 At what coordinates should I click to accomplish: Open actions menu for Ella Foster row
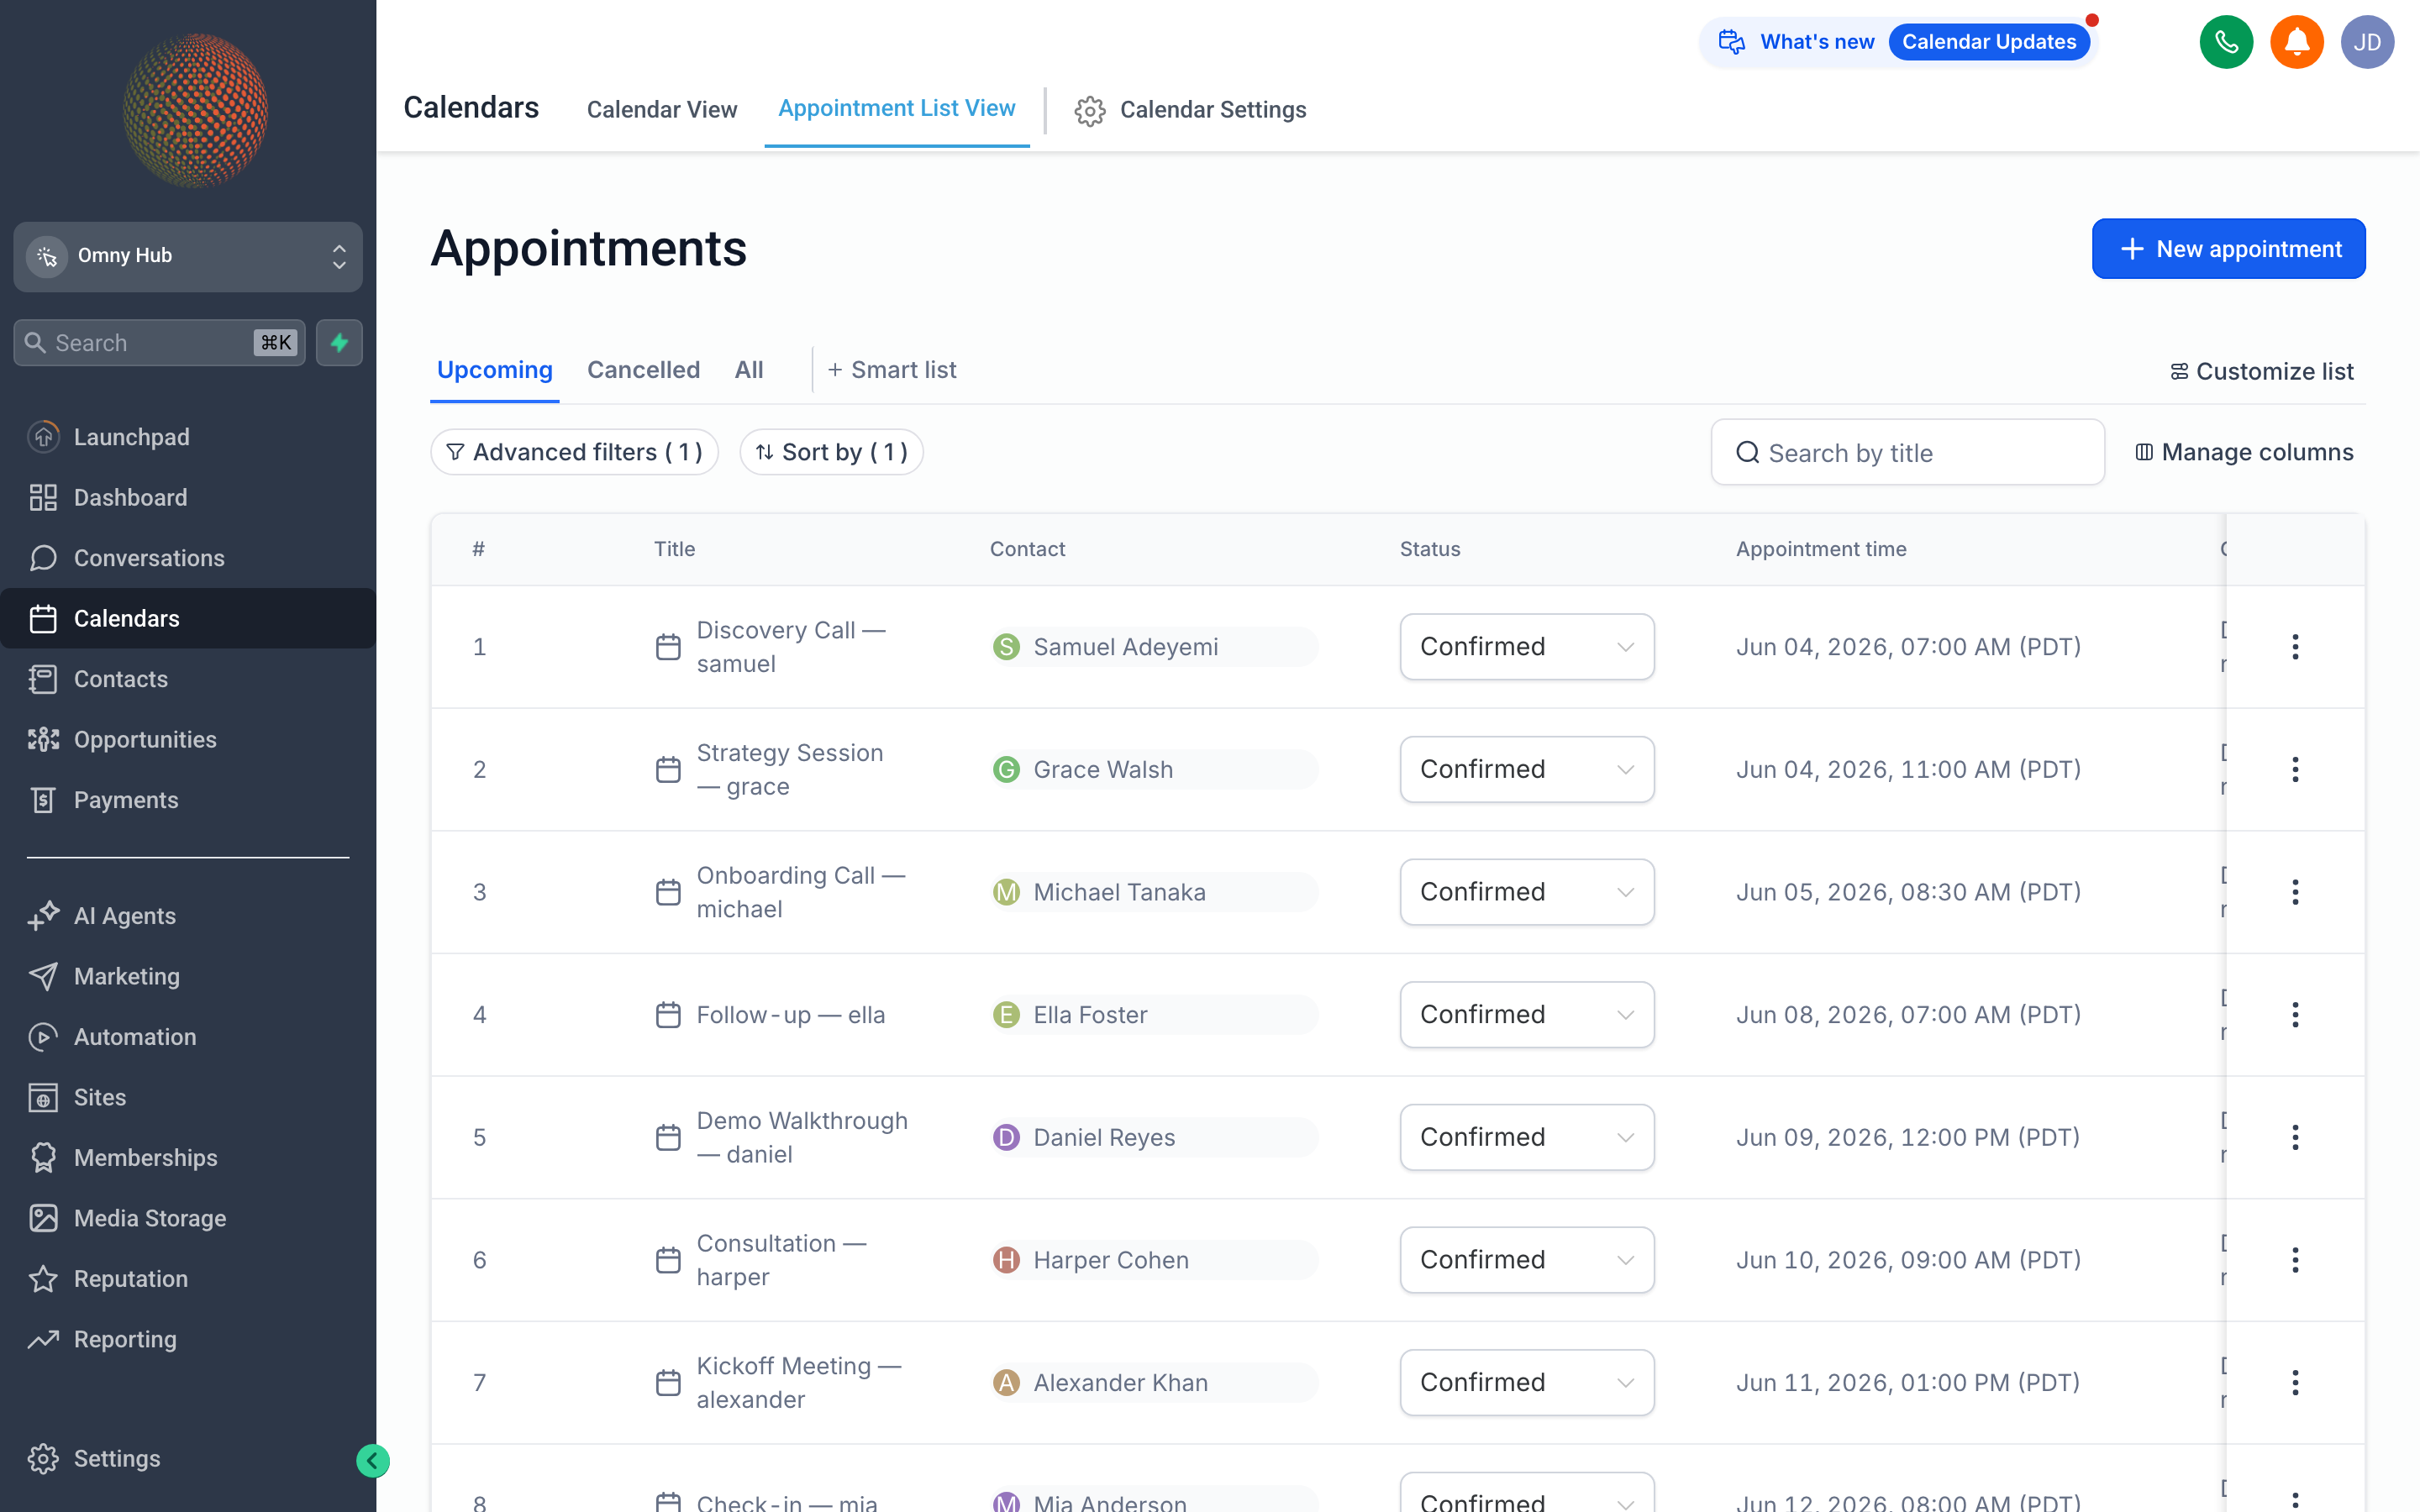[x=2295, y=1015]
